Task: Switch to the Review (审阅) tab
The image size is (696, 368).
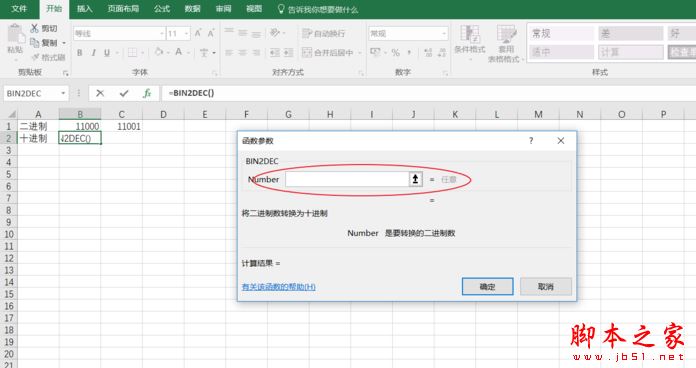Action: click(x=223, y=8)
